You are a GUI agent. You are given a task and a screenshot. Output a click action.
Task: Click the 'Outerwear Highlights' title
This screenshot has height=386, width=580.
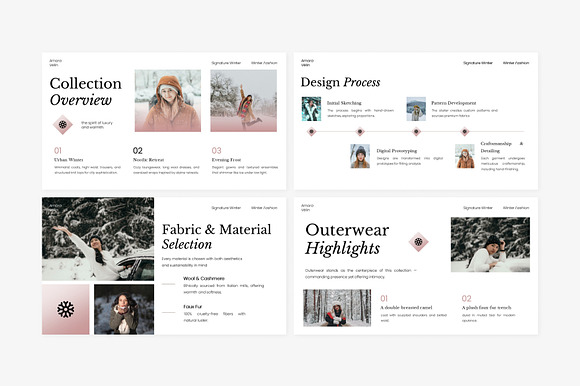click(347, 239)
